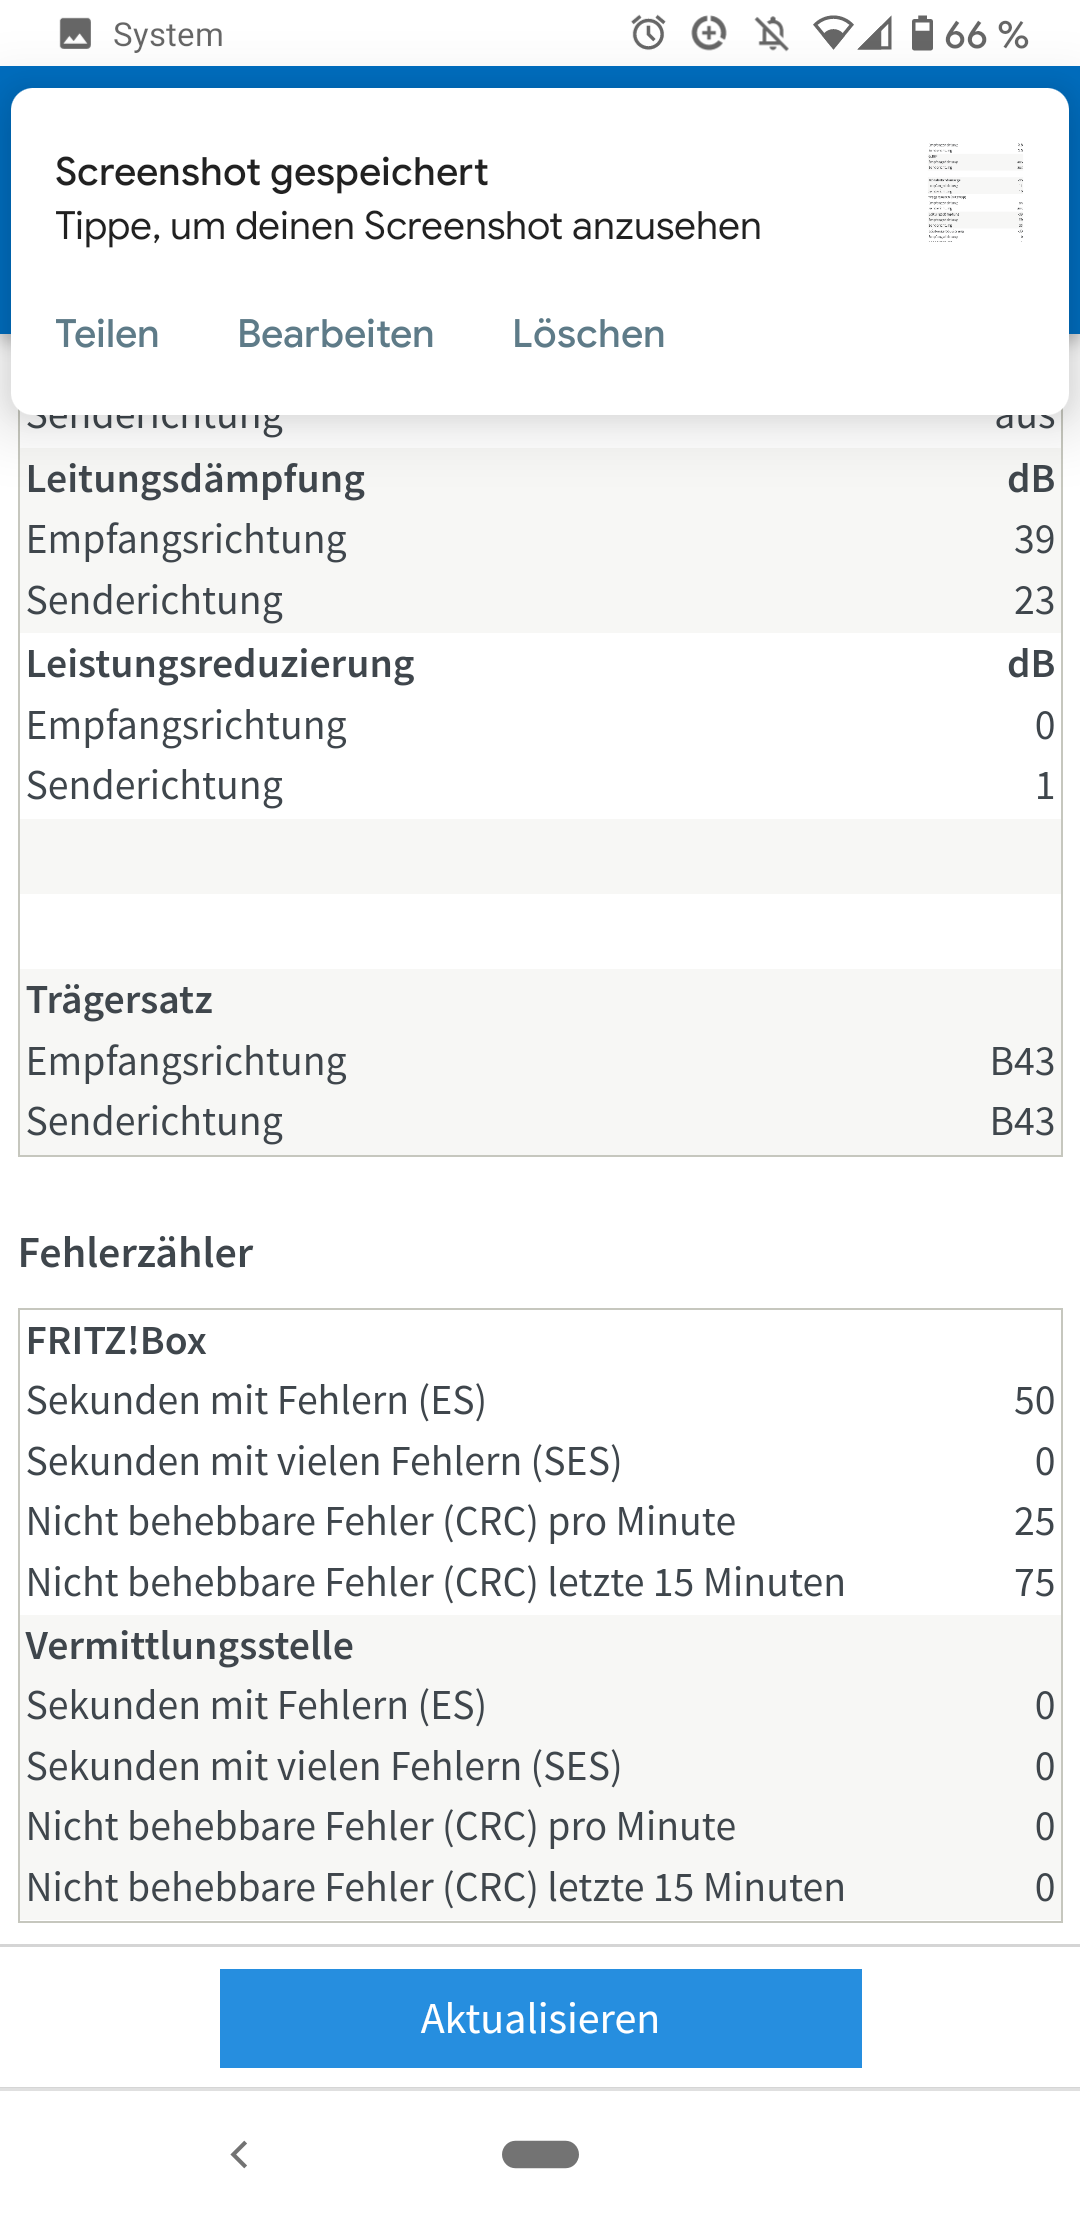Share the screenshot via Teilen
The width and height of the screenshot is (1080, 2220).
coord(107,334)
